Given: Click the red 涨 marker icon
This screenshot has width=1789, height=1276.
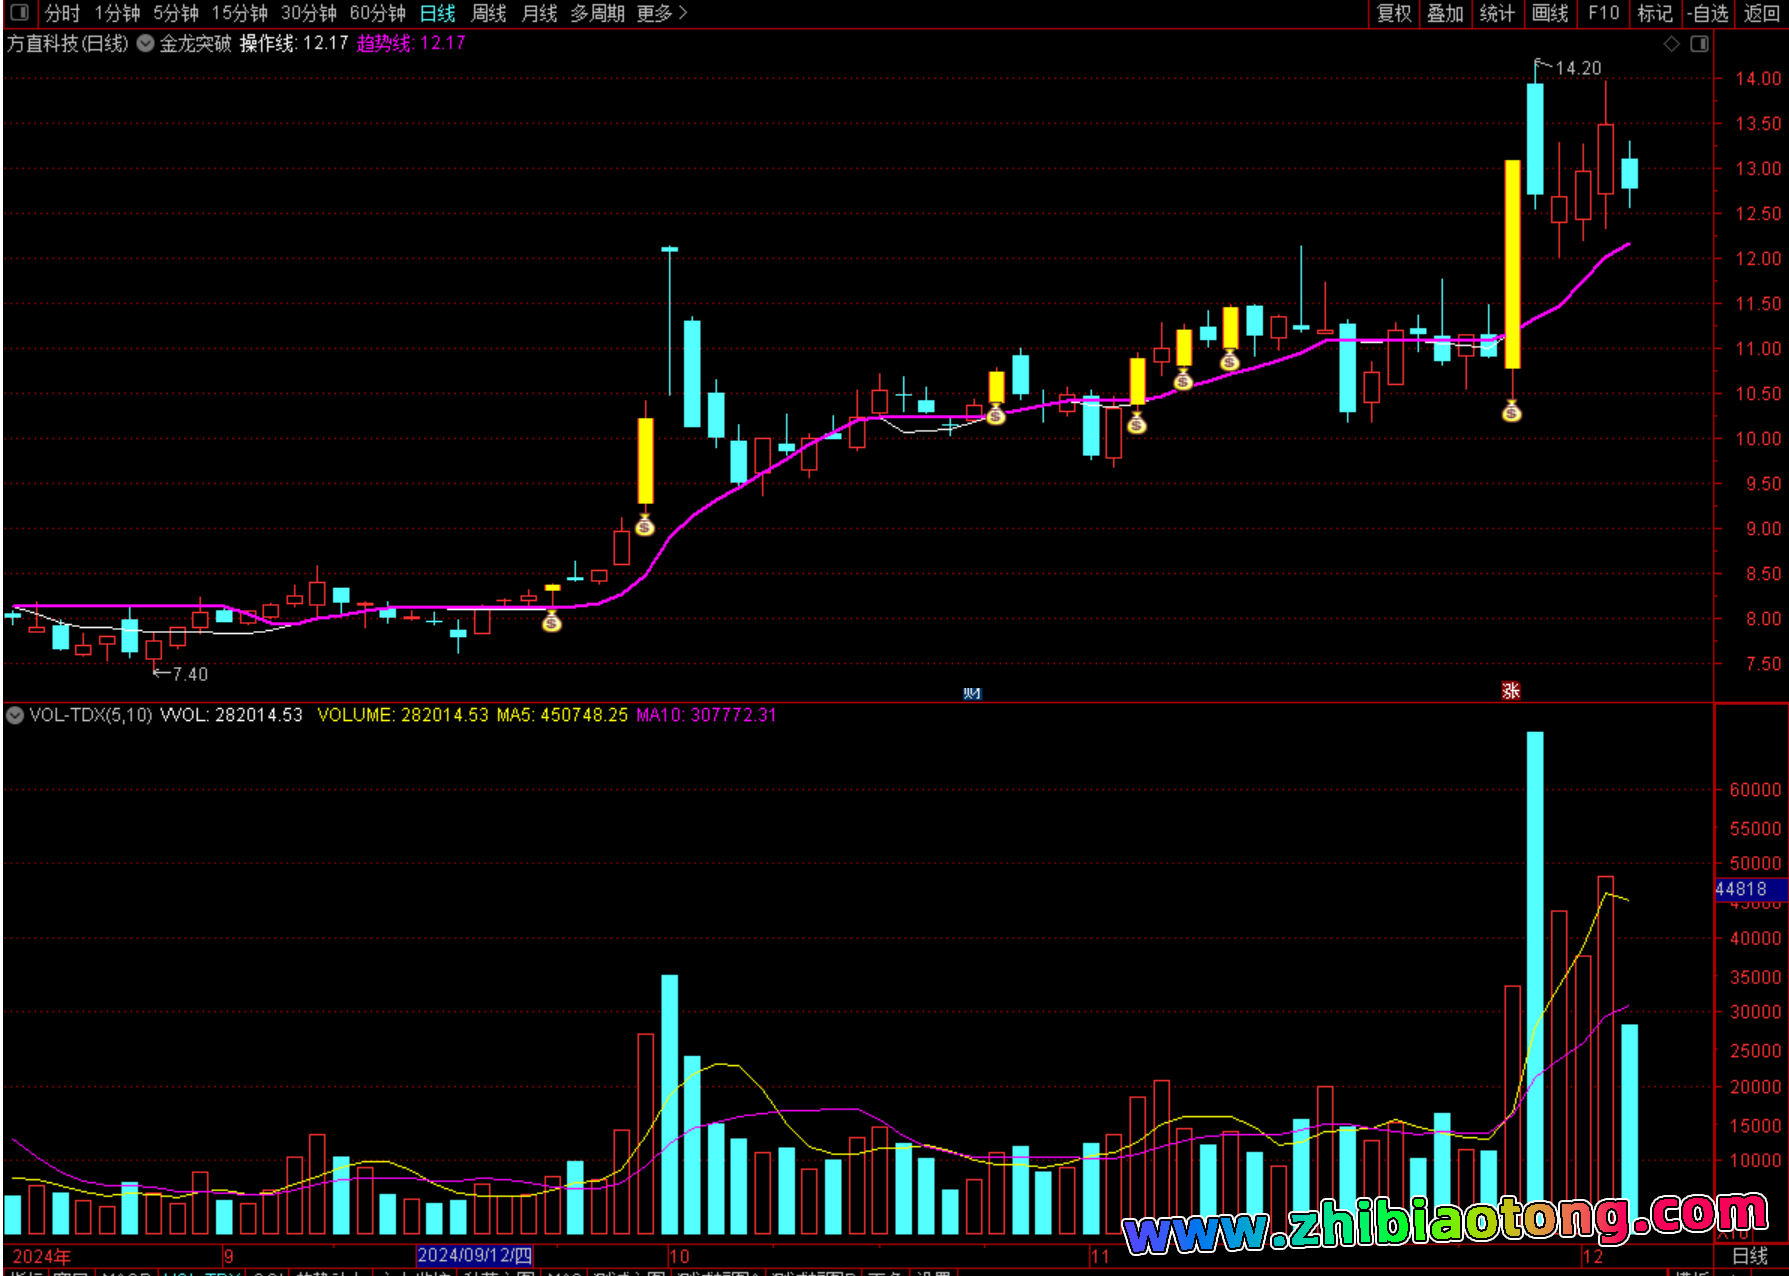Looking at the screenshot, I should pos(1511,691).
